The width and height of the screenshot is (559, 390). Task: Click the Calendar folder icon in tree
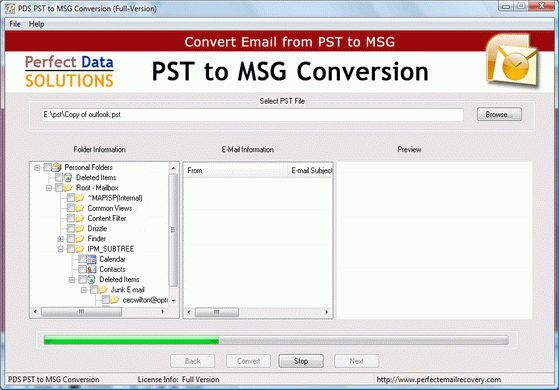pos(92,259)
